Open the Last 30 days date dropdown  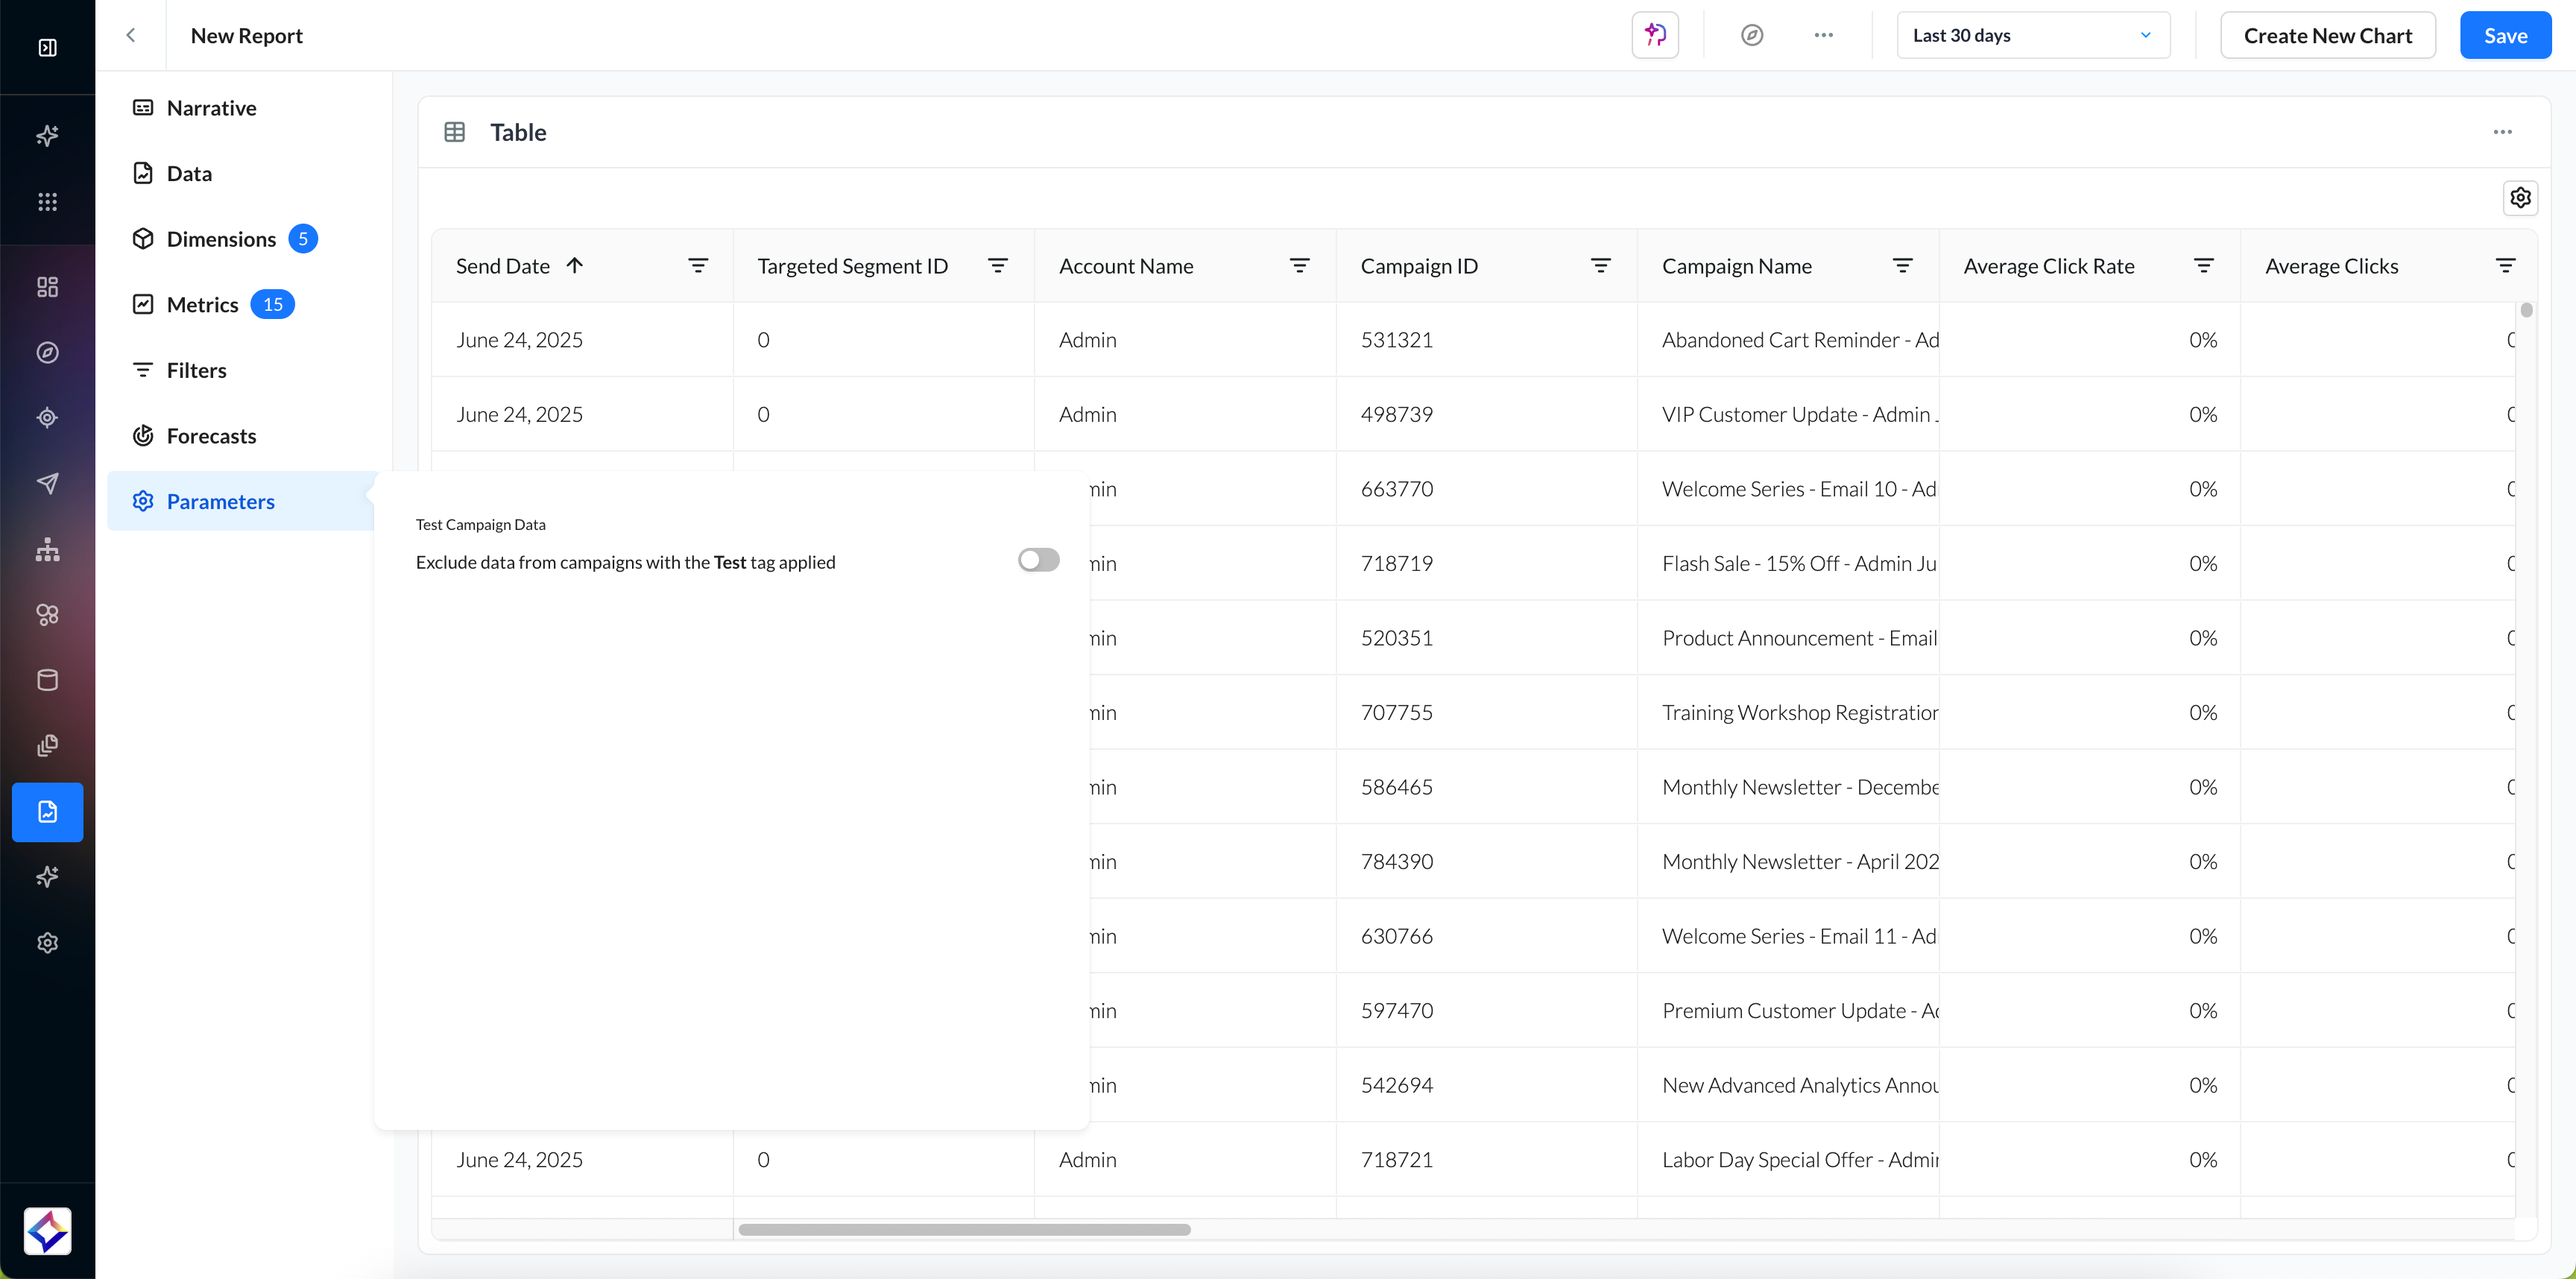[x=2032, y=35]
